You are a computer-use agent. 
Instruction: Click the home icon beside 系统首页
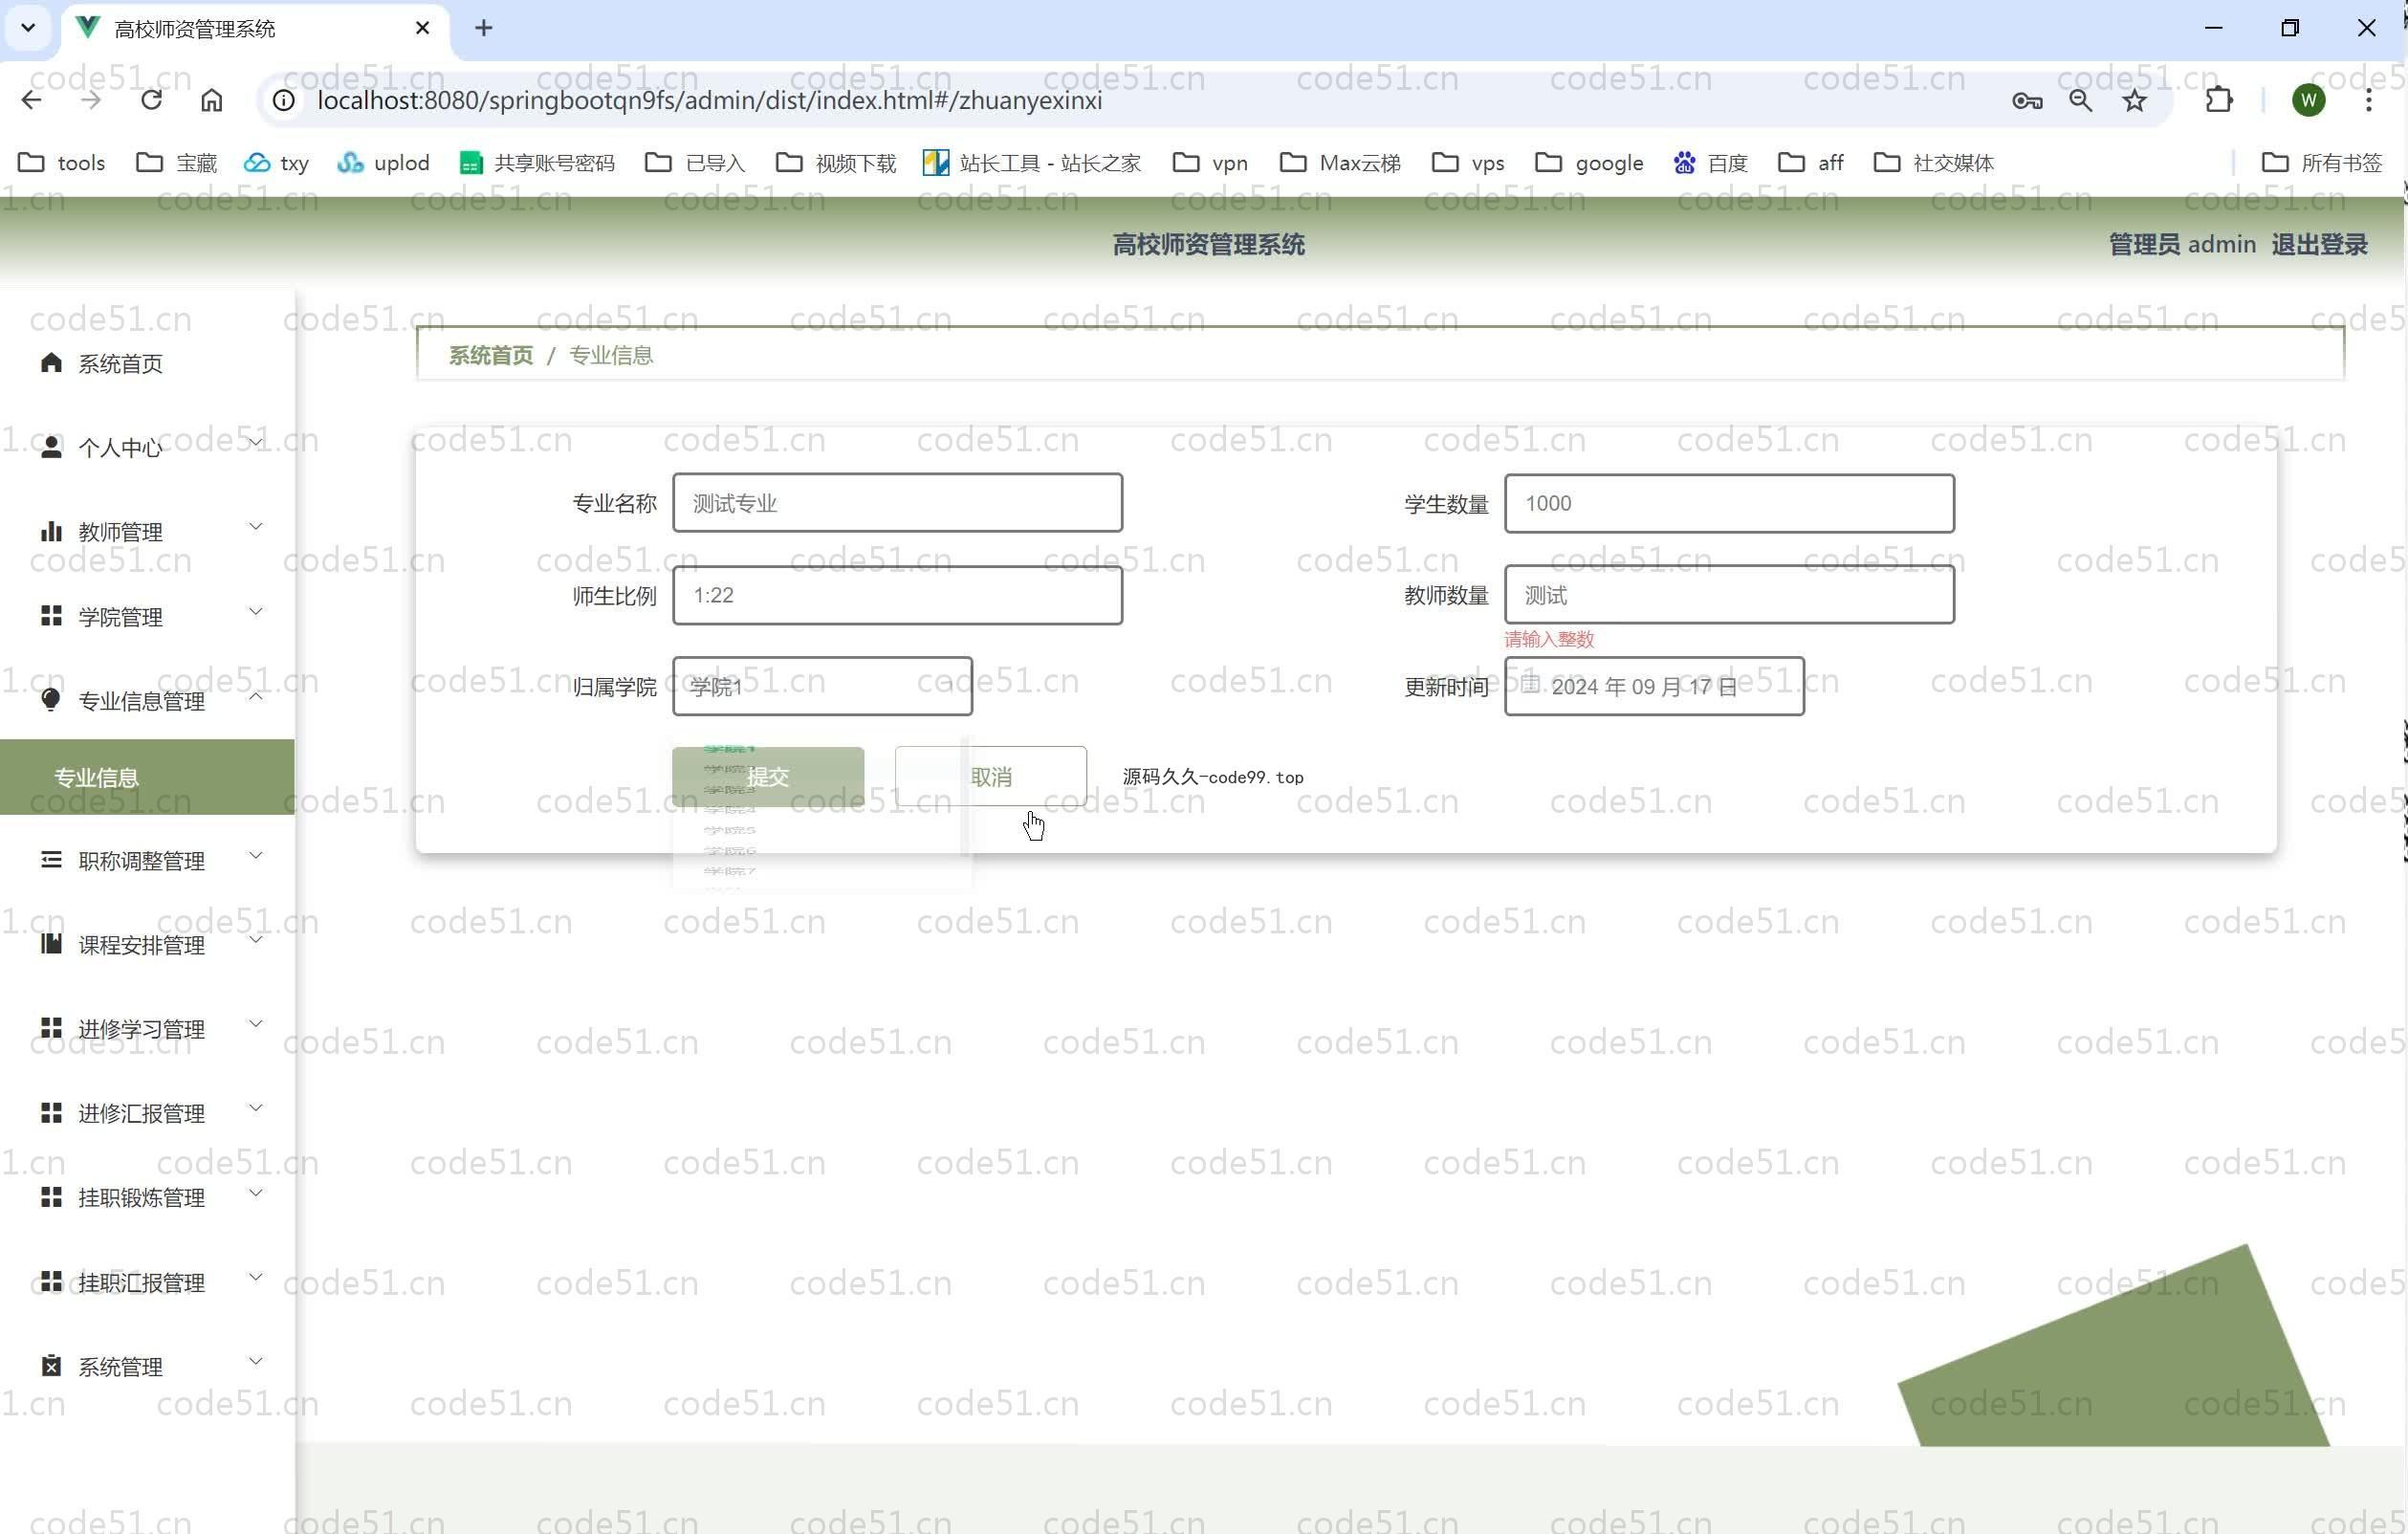[51, 363]
